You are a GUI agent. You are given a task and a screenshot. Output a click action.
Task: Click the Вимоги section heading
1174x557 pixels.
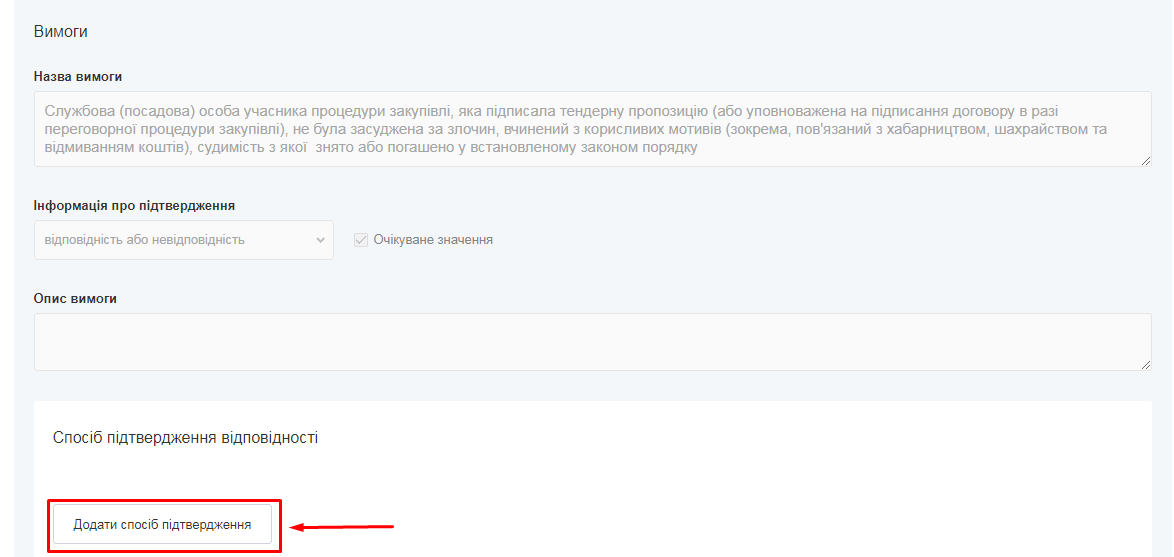(61, 32)
